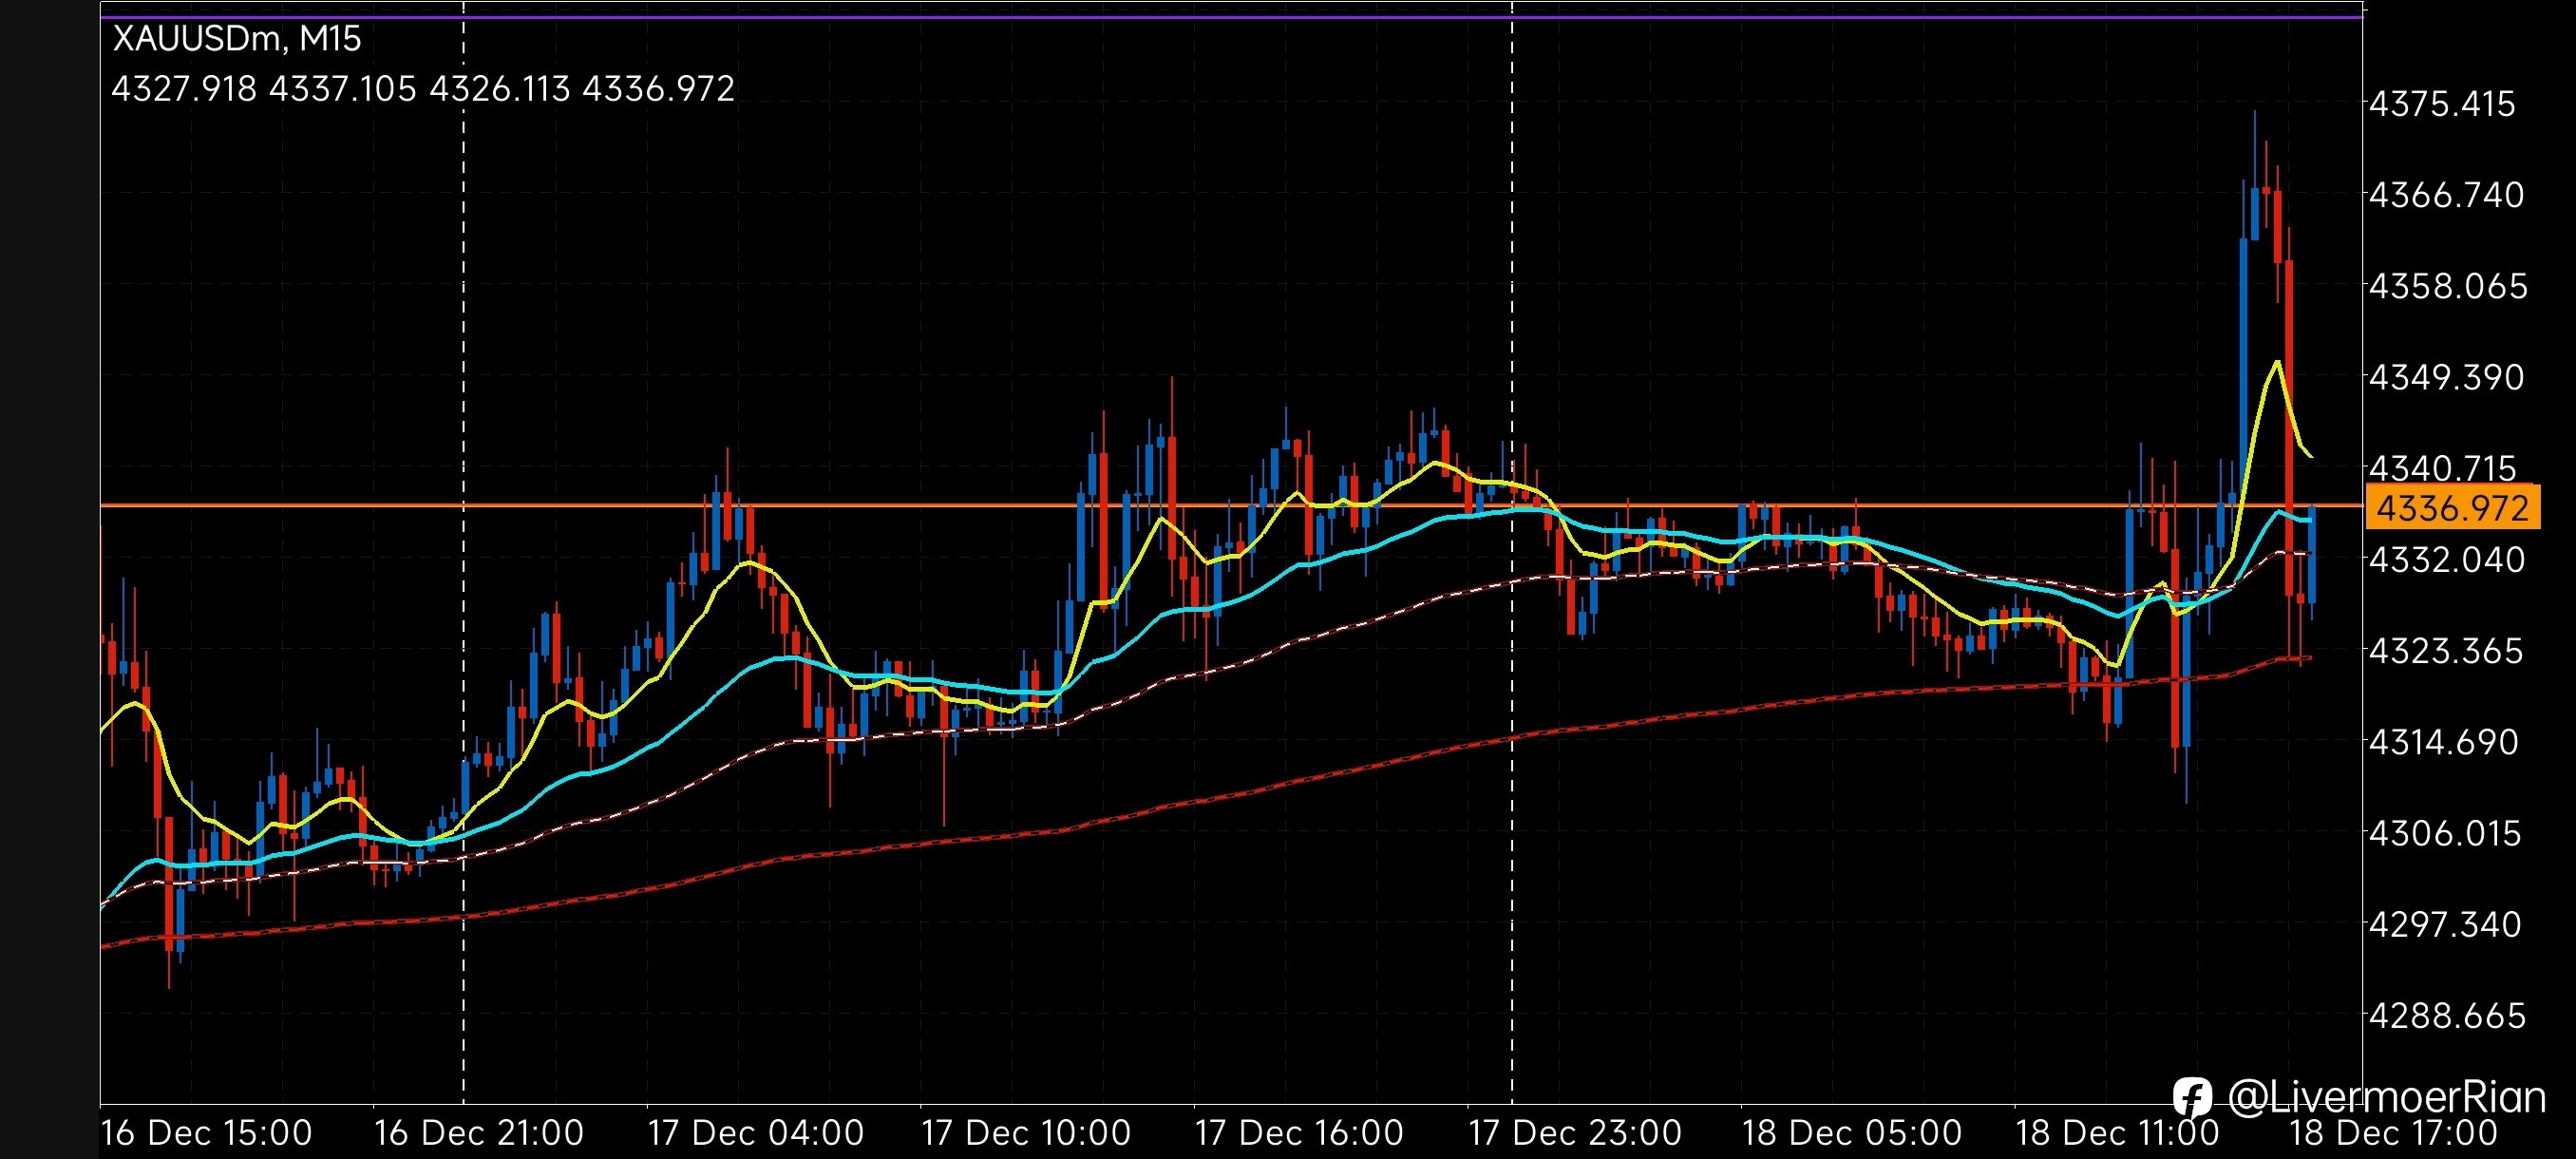The width and height of the screenshot is (2576, 1159).
Task: Click the 4340.715 price scale label
Action: pyautogui.click(x=2441, y=467)
